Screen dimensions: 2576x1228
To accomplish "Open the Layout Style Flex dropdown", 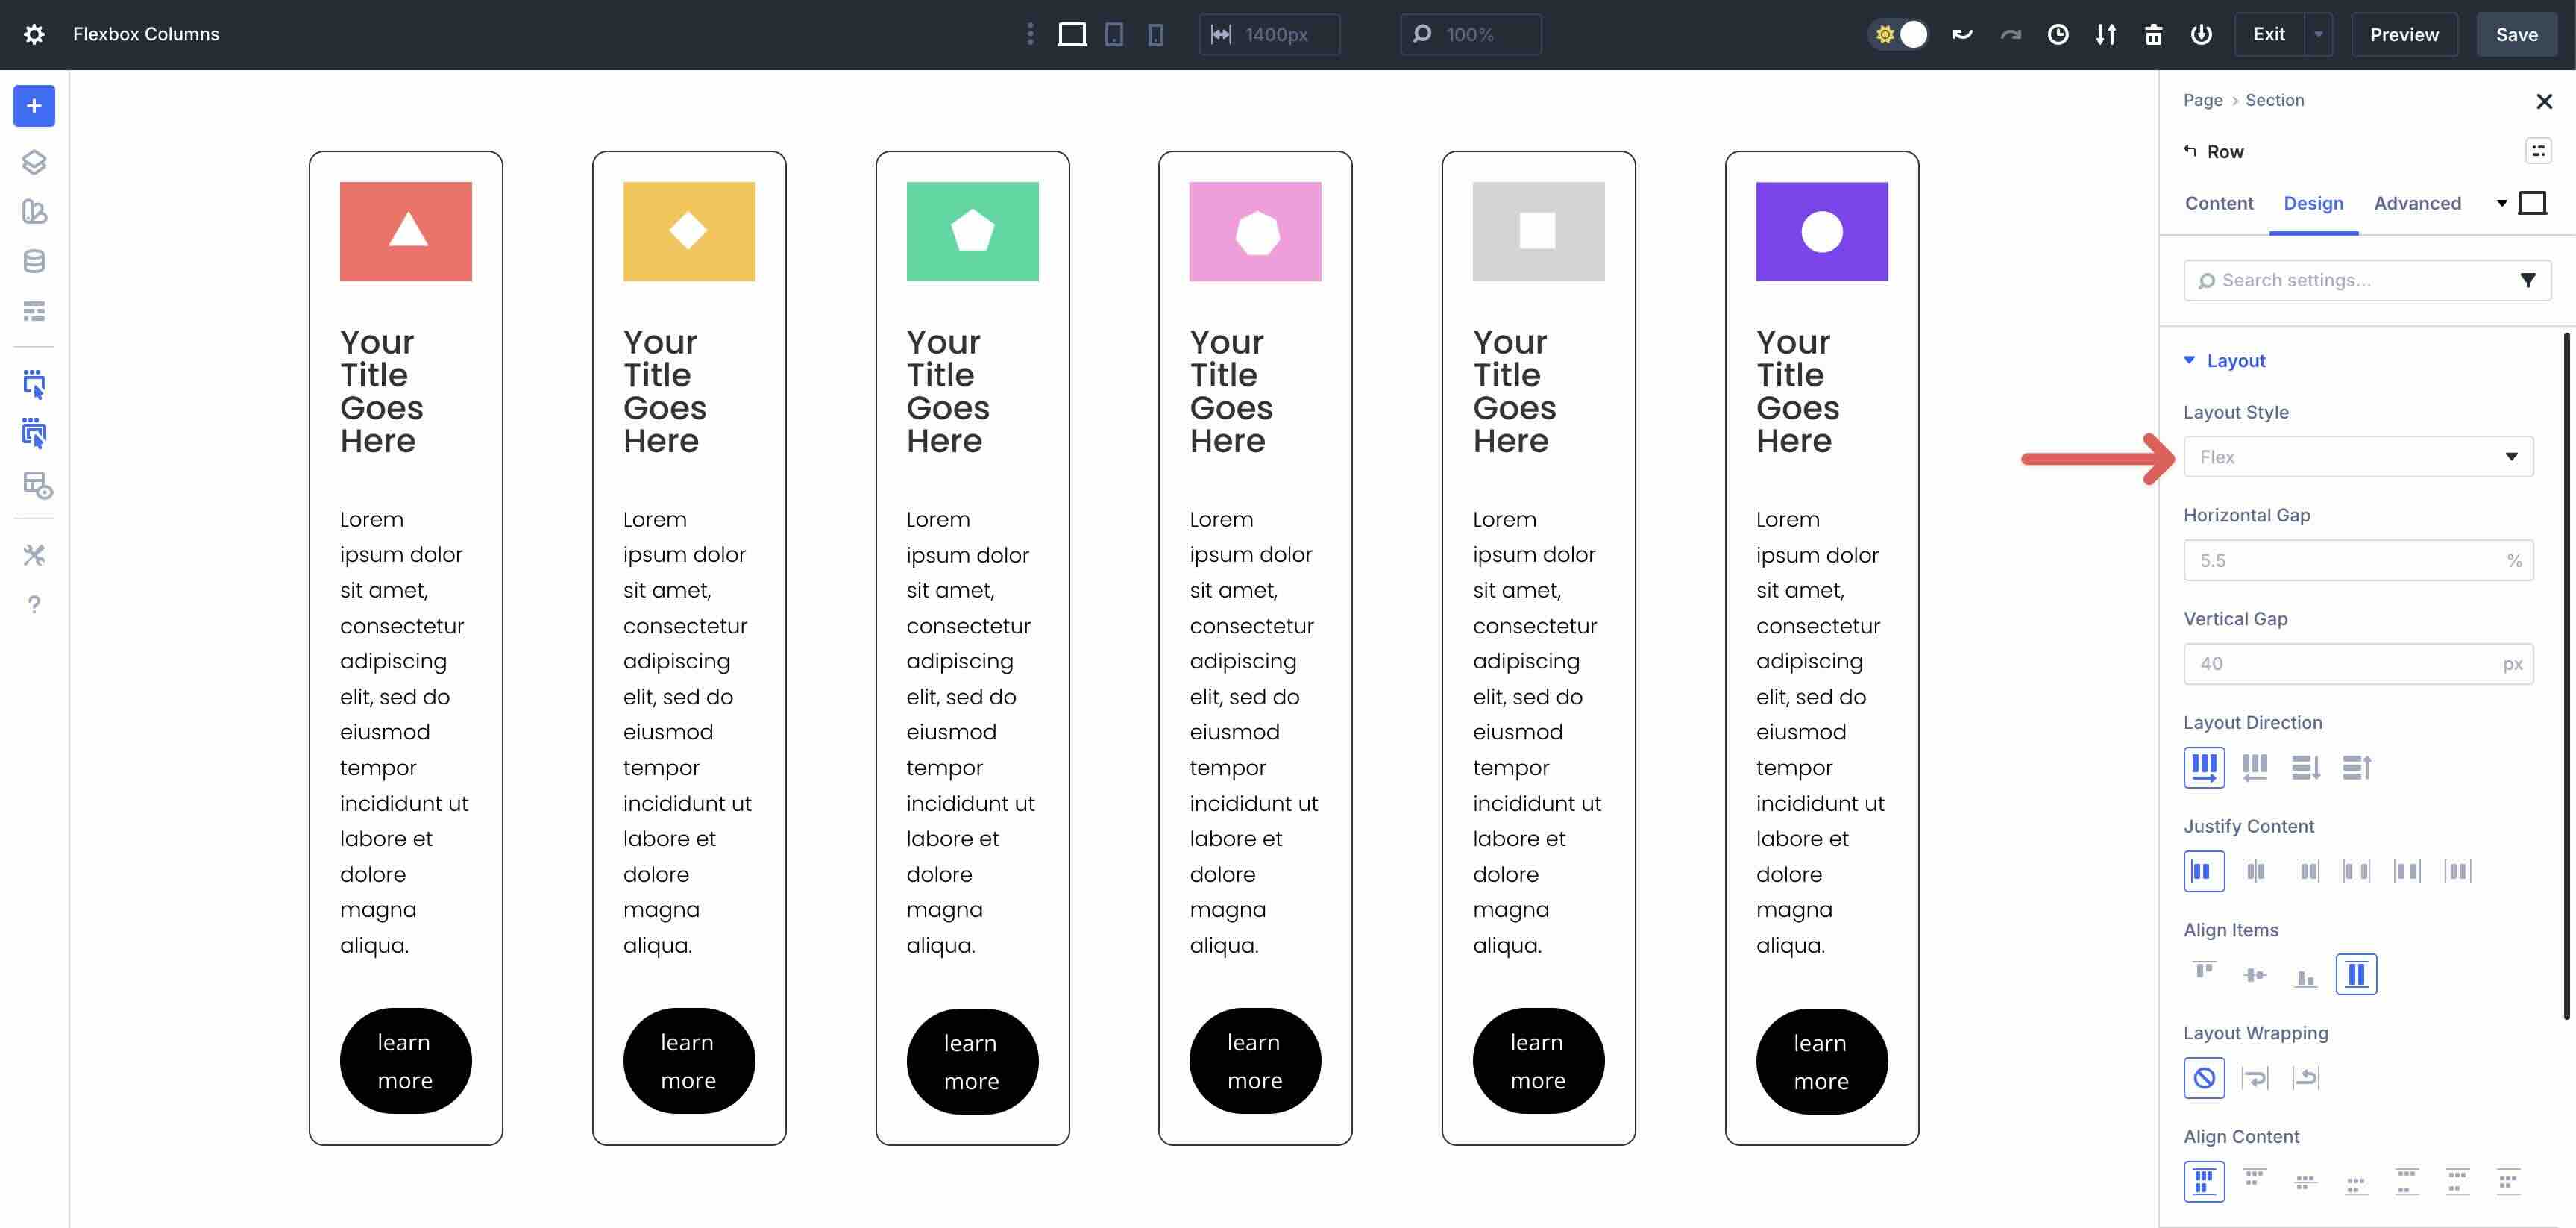I will (x=2357, y=456).
